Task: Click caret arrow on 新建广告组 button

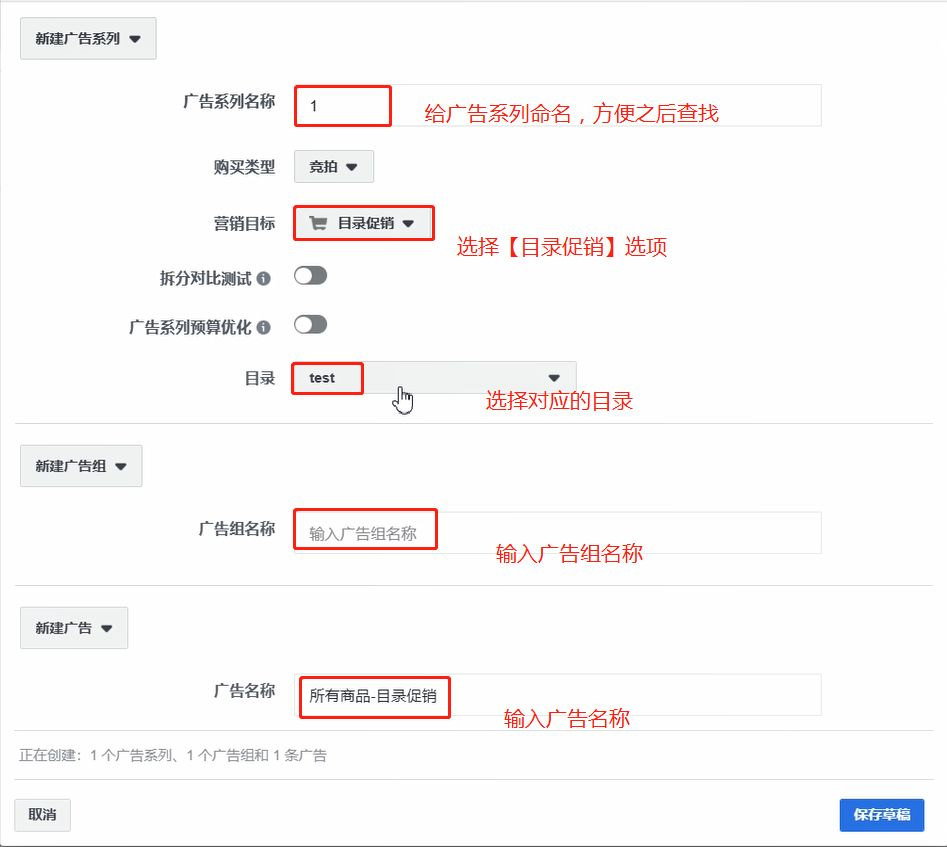Action: click(x=121, y=466)
